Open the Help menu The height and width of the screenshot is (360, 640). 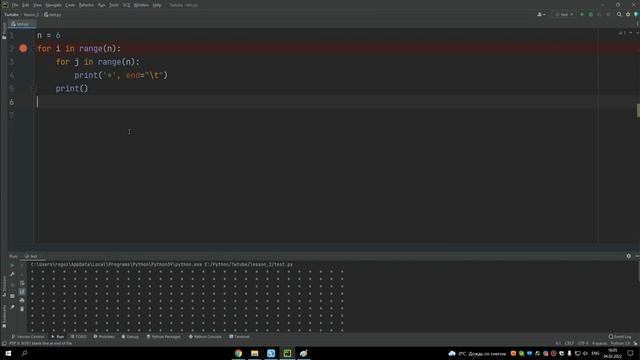(157, 5)
